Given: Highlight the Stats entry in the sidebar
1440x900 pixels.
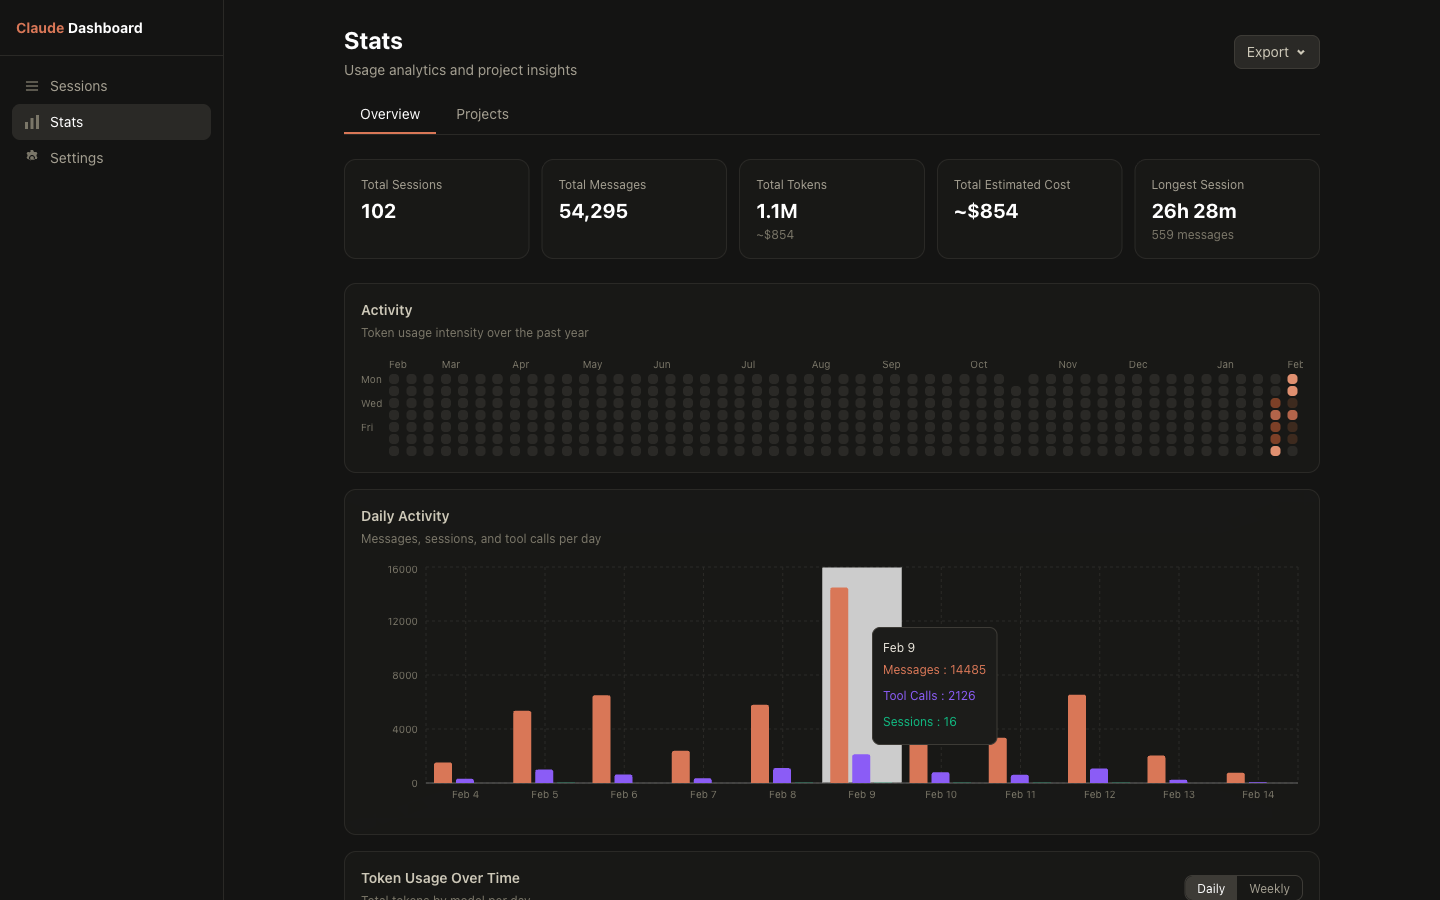Looking at the screenshot, I should 110,122.
